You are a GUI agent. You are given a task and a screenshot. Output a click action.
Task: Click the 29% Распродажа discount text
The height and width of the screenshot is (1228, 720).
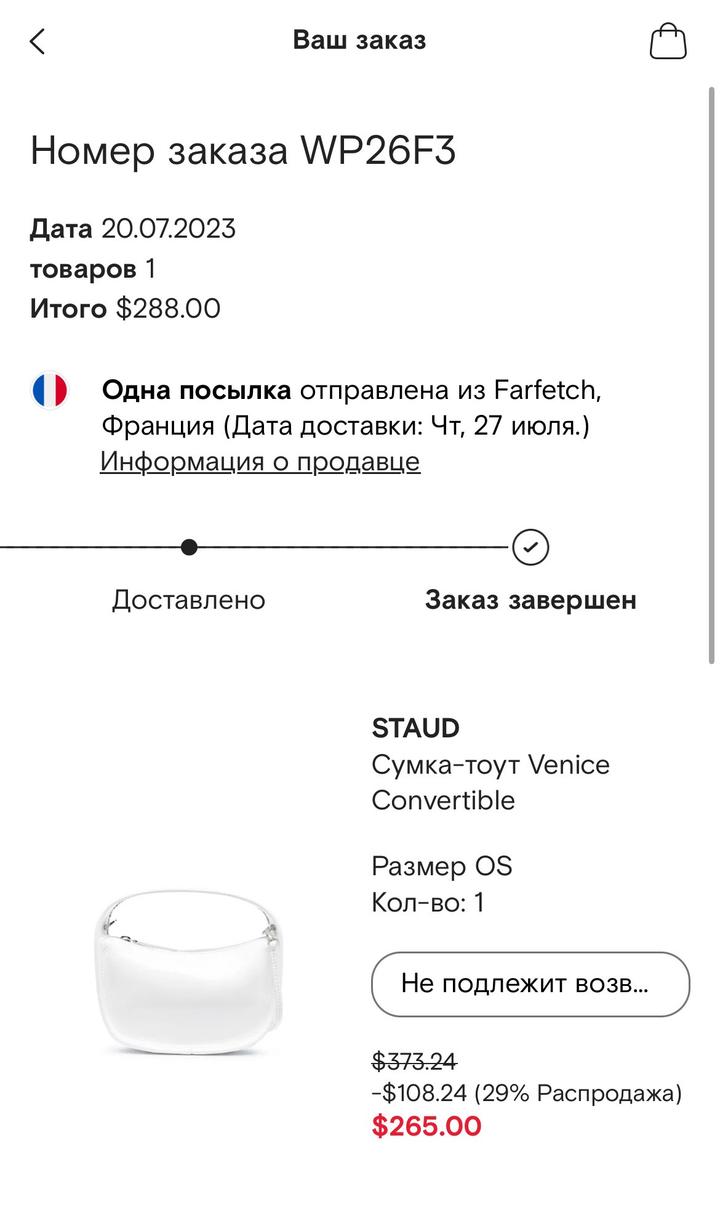(580, 1093)
